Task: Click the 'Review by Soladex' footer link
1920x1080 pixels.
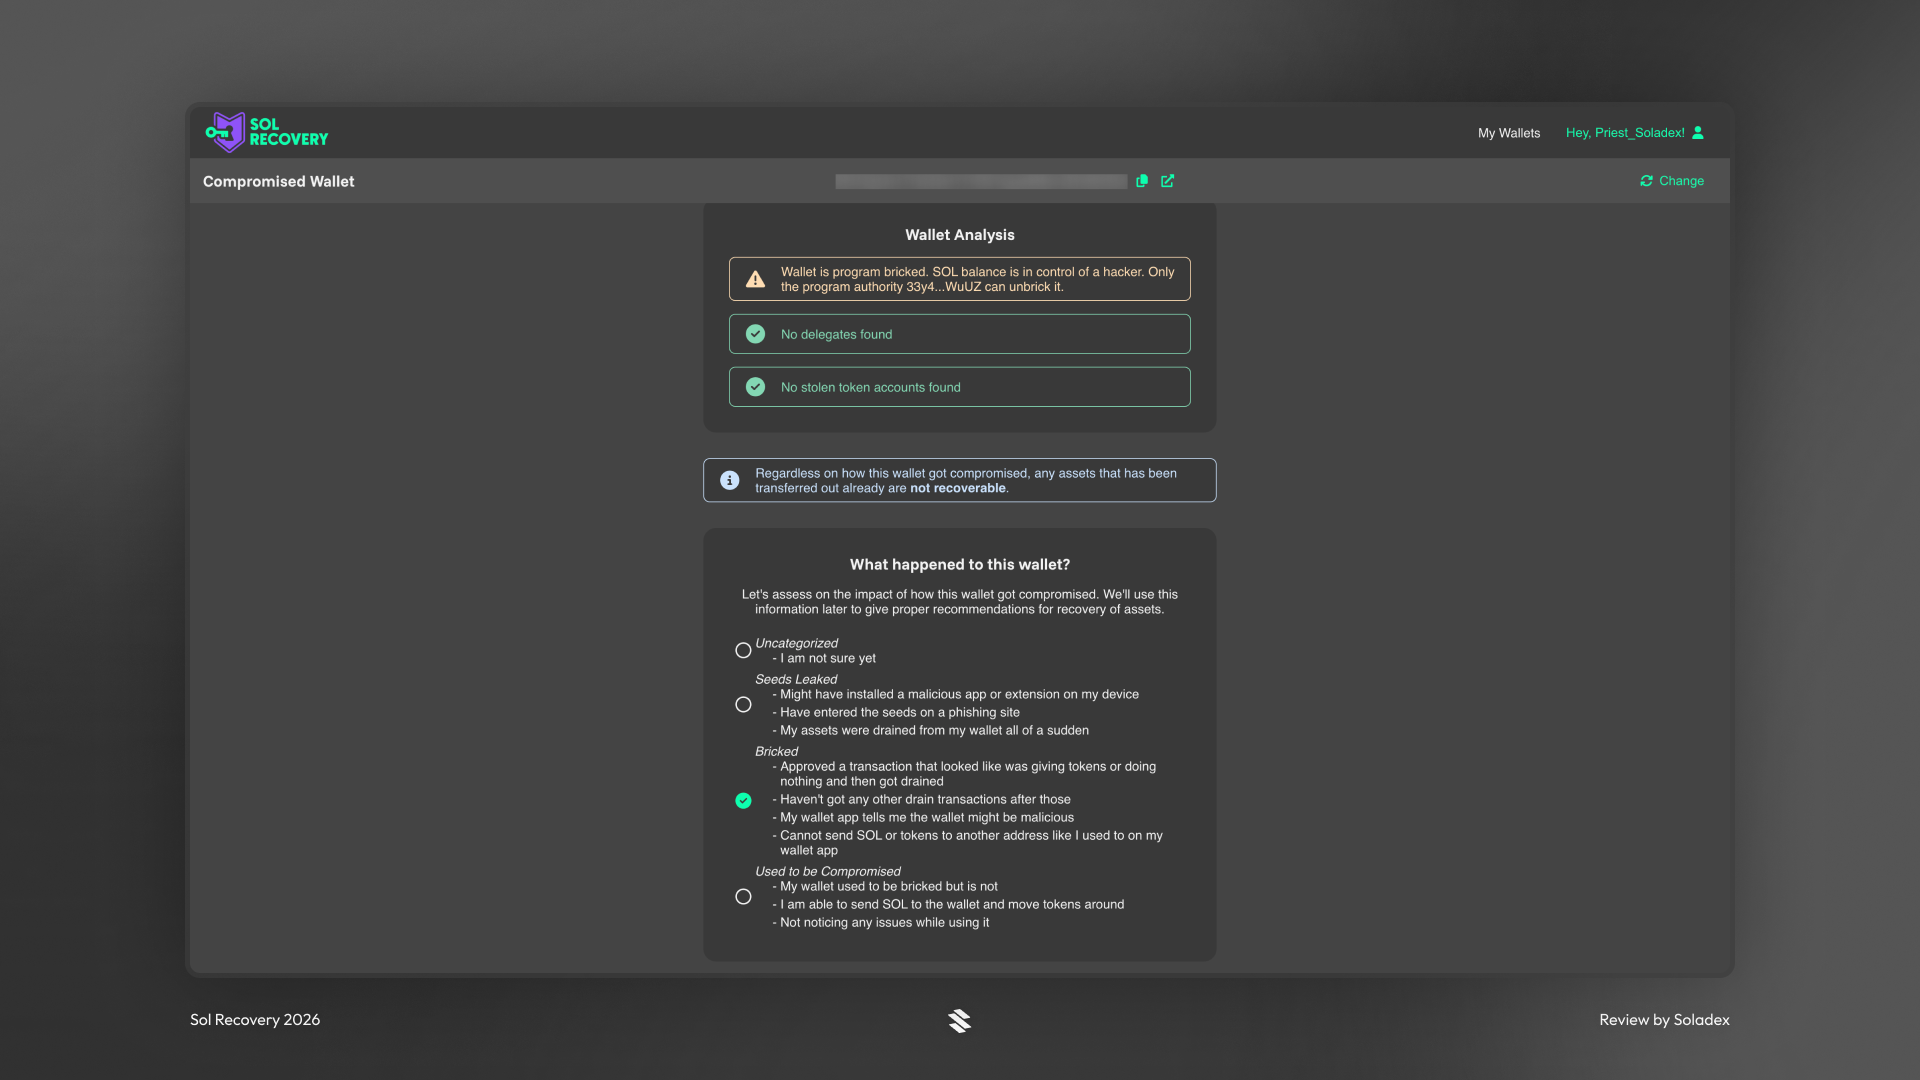Action: click(1664, 1019)
